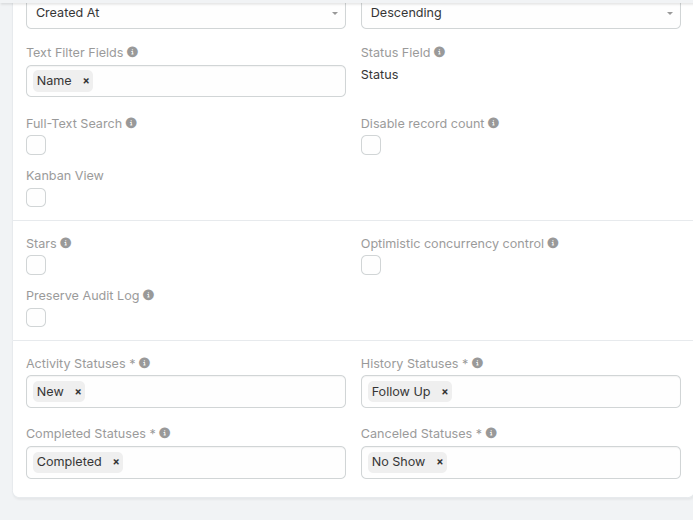Screen dimensions: 693x520
Task: Open the Created At dropdown
Action: 185,13
